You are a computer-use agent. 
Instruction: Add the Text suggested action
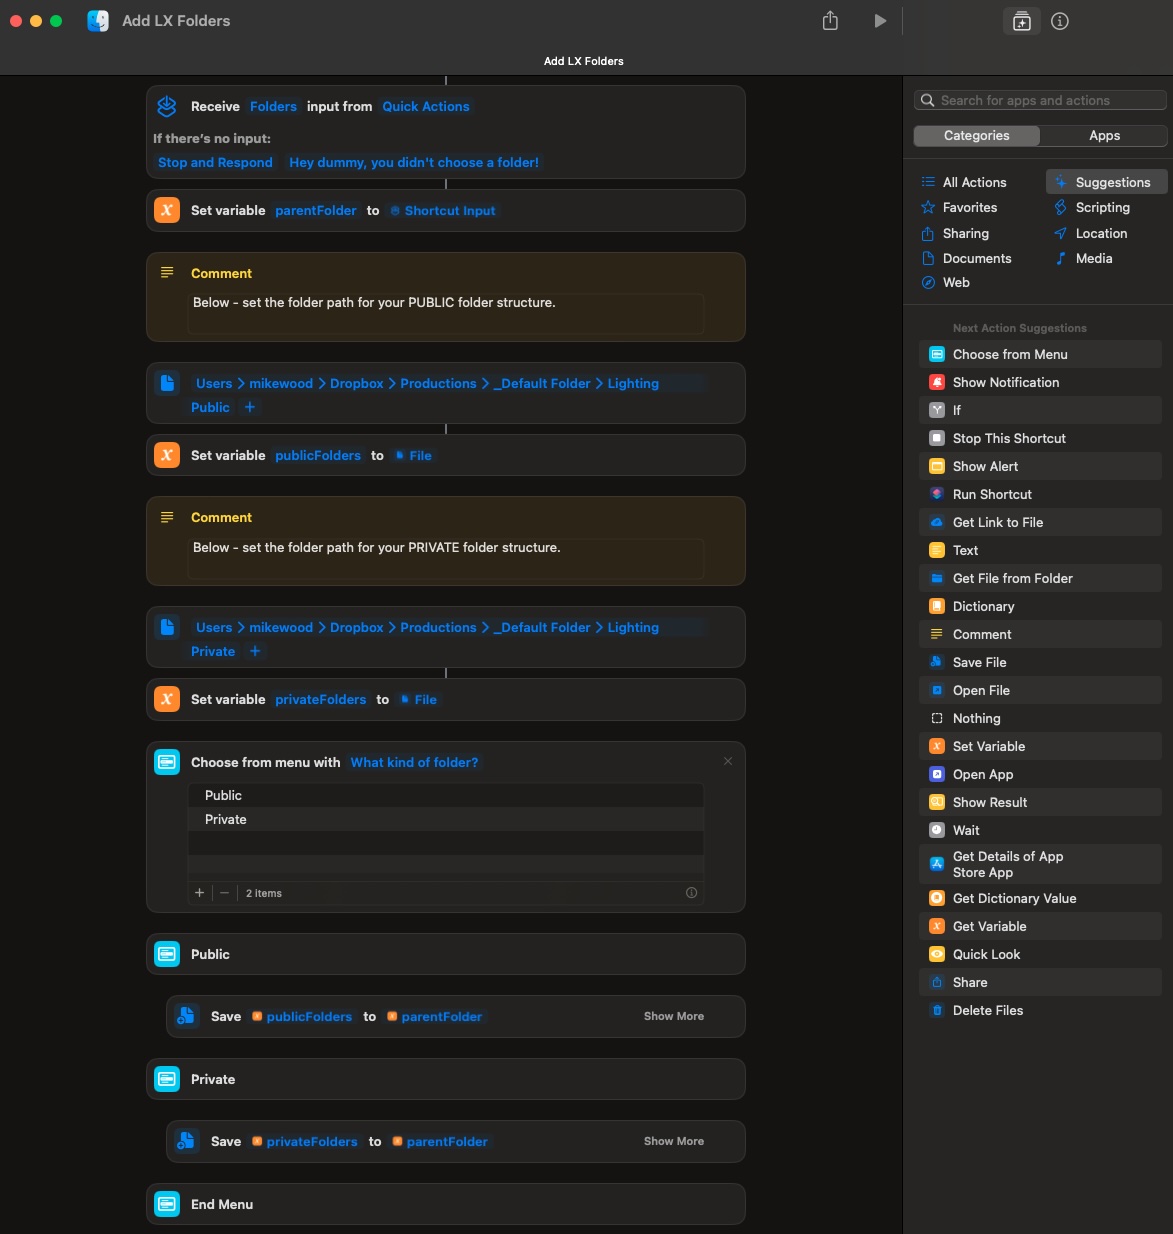(x=1040, y=550)
